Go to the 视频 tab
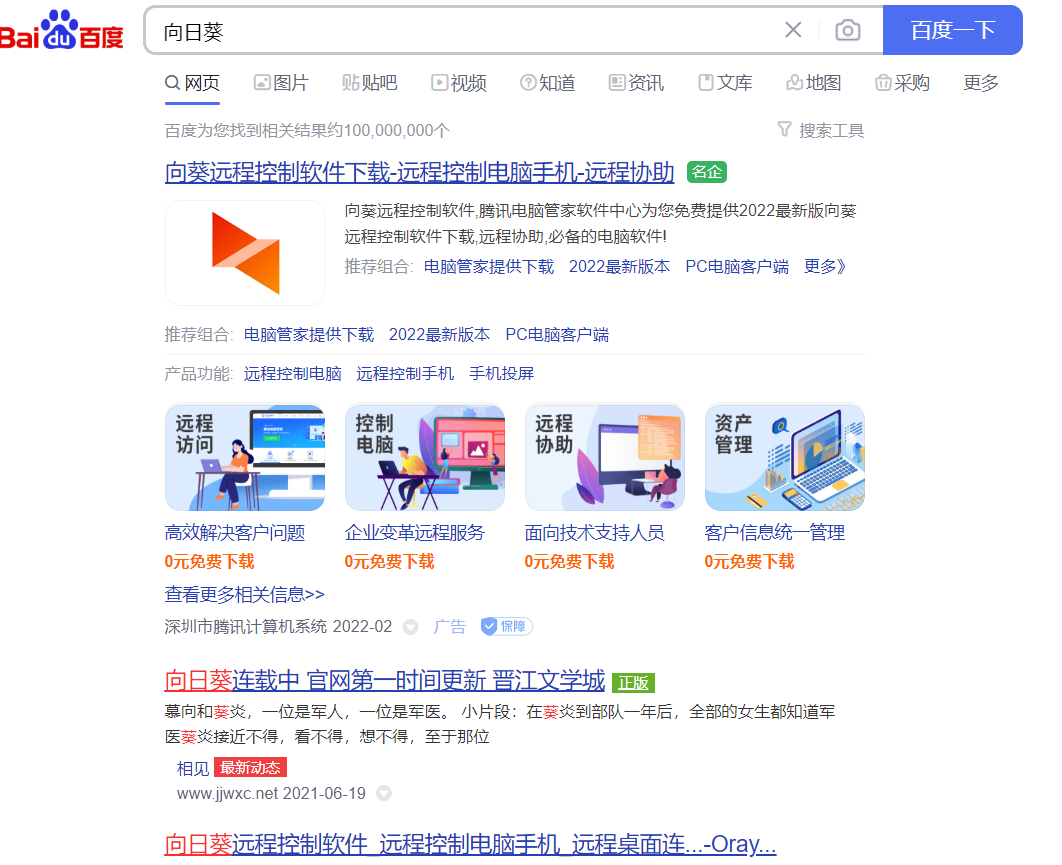1062x865 pixels. pos(459,83)
